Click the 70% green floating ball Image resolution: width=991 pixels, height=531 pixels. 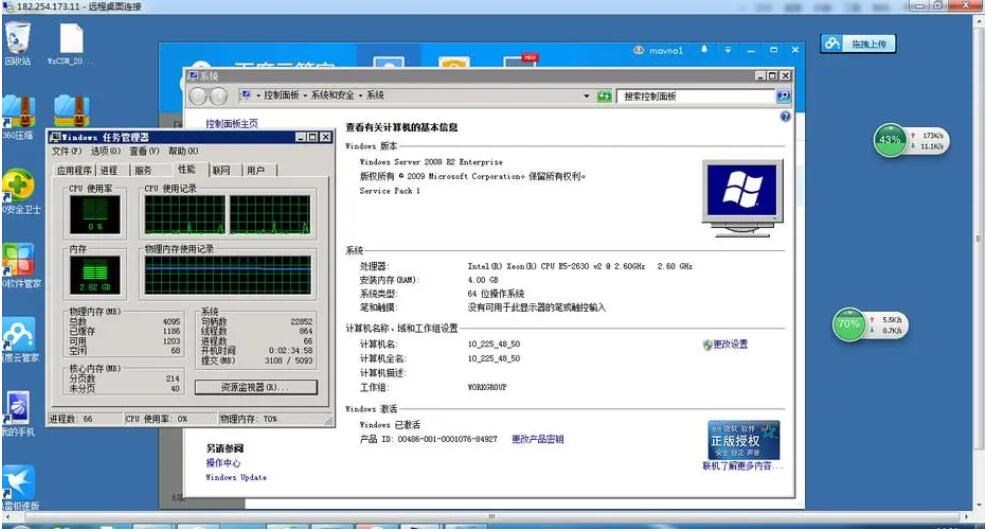848,324
